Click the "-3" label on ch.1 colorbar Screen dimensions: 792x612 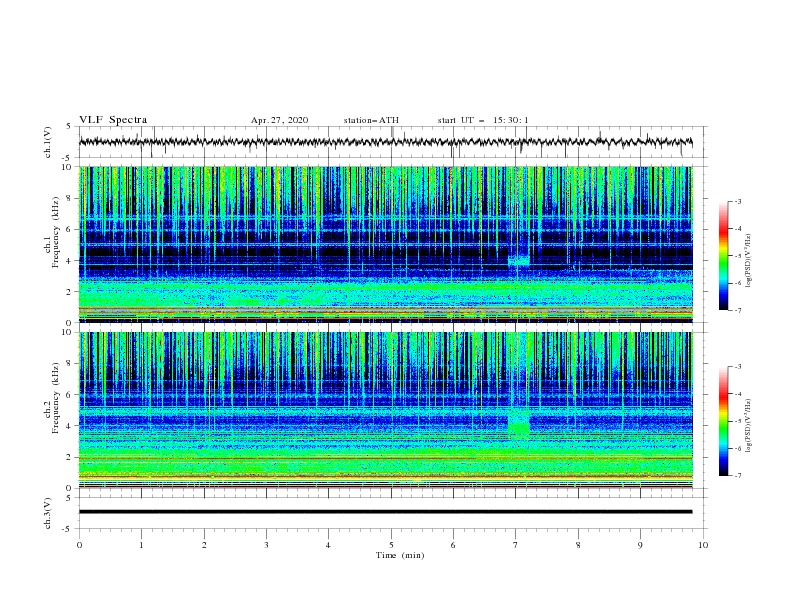(738, 201)
